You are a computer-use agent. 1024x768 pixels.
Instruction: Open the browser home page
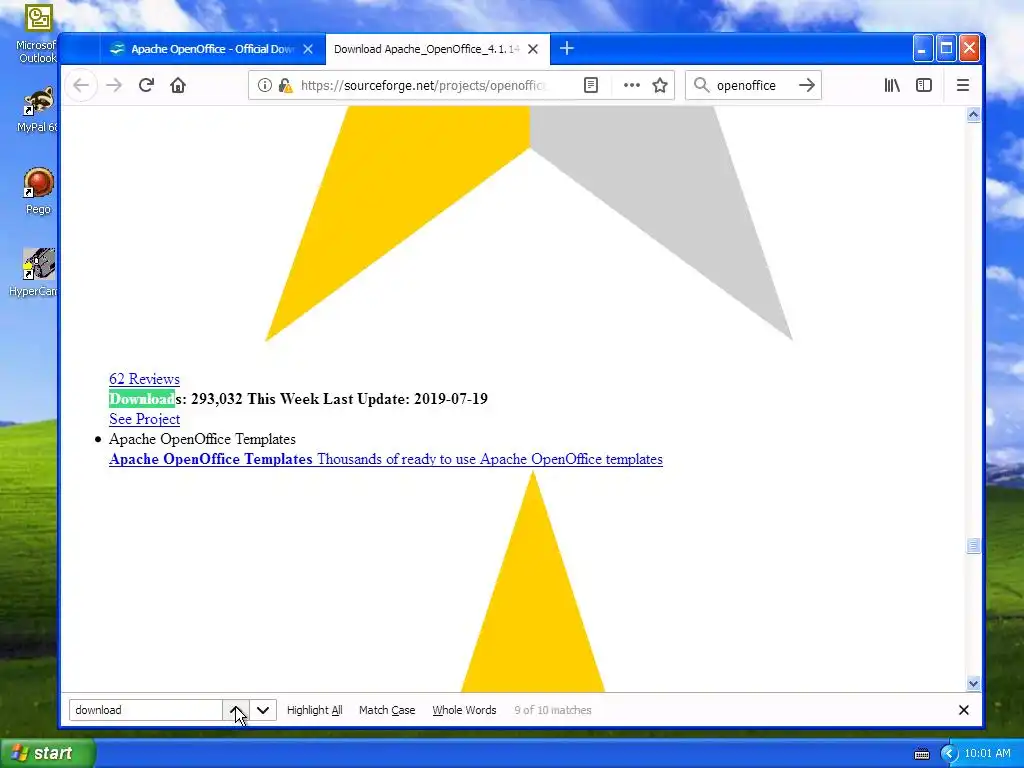coord(178,85)
